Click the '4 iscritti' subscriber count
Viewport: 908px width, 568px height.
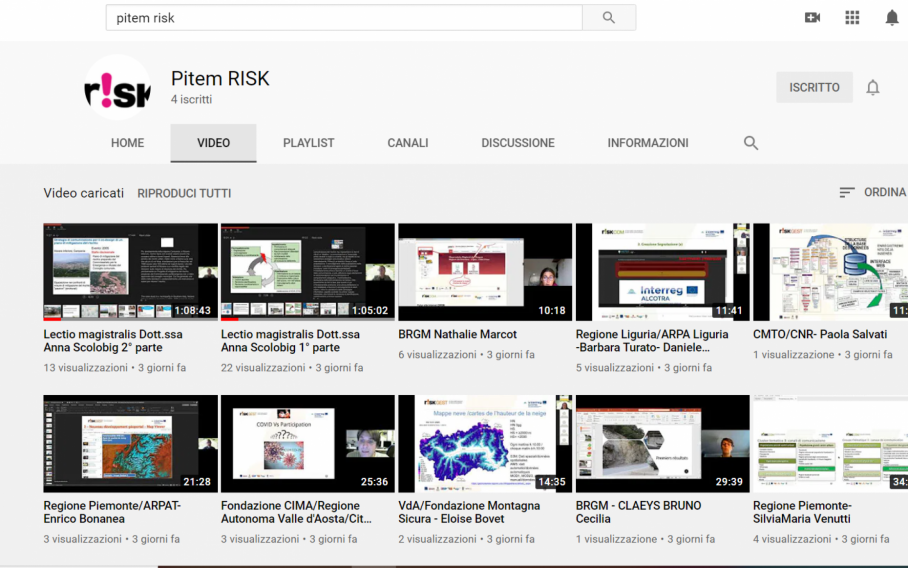point(192,100)
